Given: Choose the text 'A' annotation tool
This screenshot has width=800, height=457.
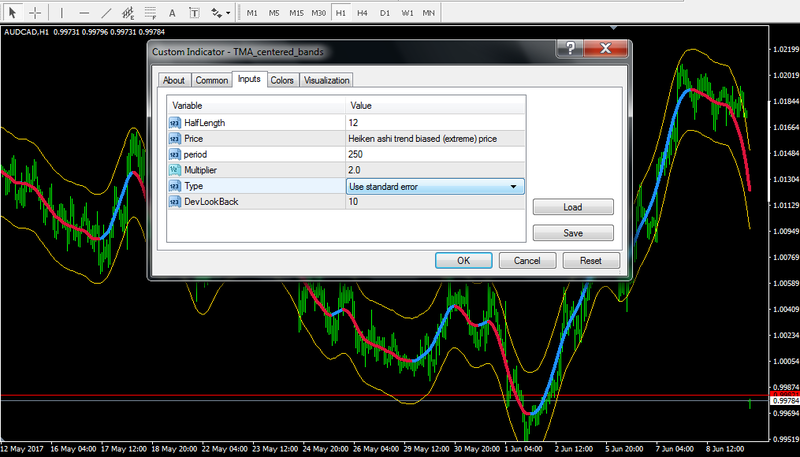Looking at the screenshot, I should click(171, 13).
